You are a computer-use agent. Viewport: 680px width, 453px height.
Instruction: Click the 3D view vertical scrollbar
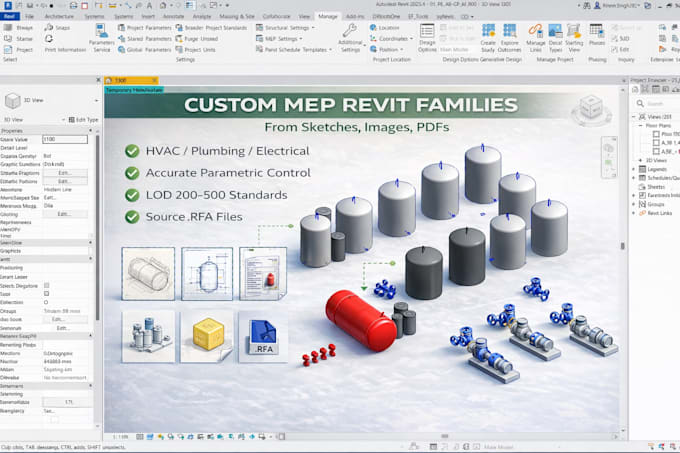coord(623,246)
